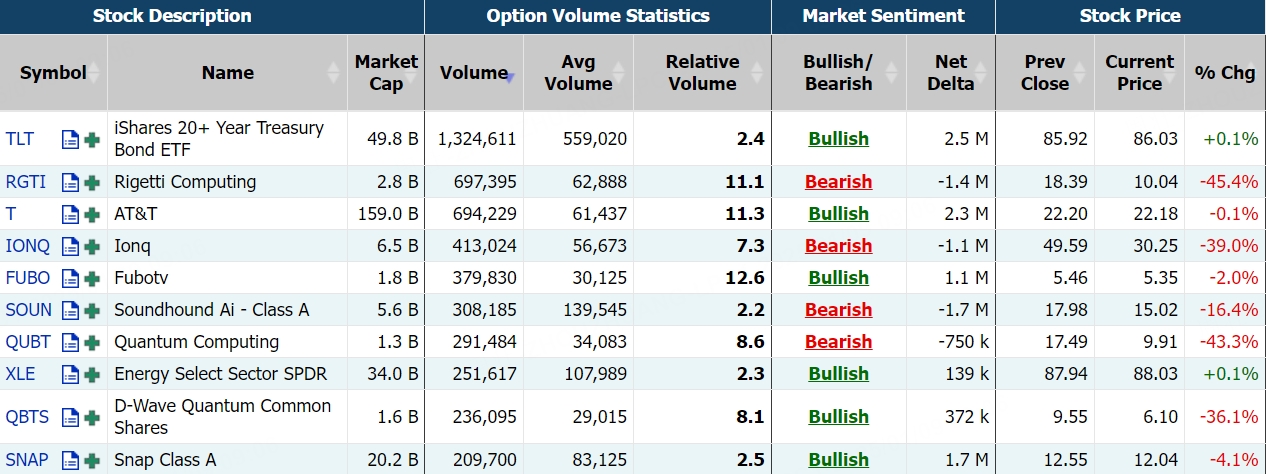1266x474 pixels.
Task: Sort by Prev Close column header
Action: tap(1045, 73)
